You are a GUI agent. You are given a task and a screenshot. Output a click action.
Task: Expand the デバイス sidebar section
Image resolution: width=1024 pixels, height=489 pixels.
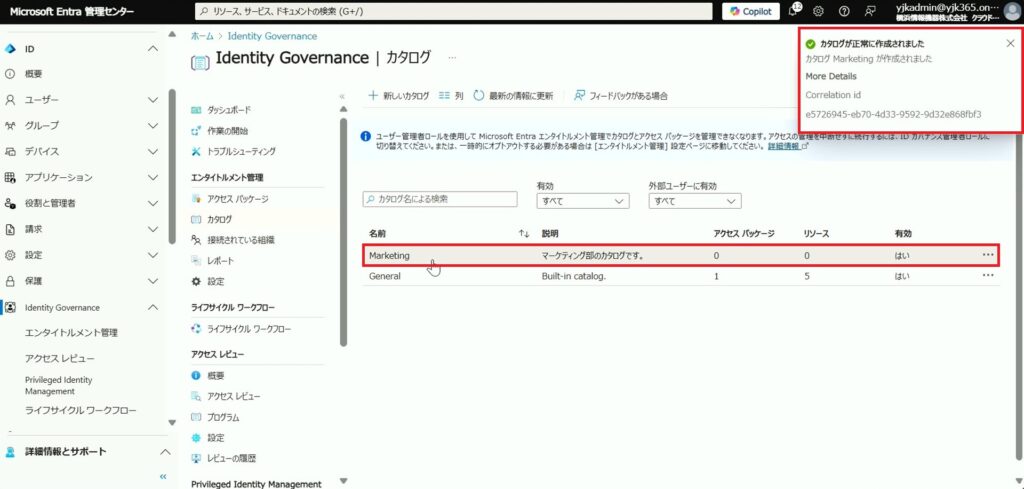tap(153, 151)
